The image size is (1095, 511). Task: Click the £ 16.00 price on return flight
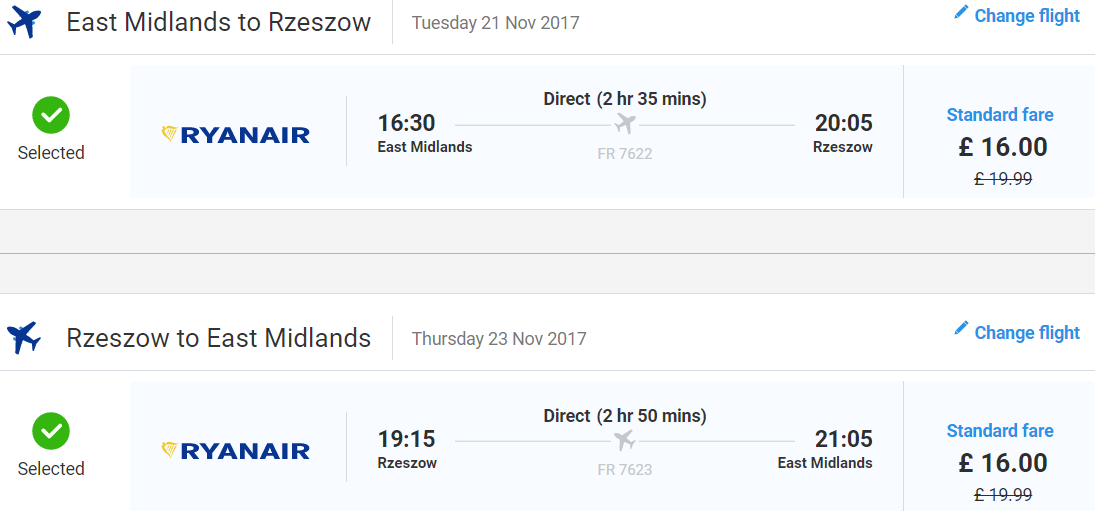pyautogui.click(x=1003, y=463)
